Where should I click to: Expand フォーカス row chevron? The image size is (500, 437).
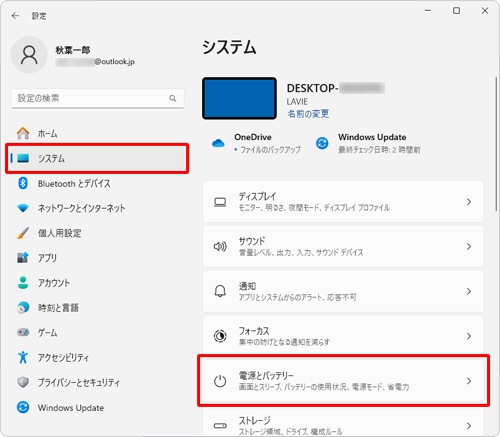click(x=469, y=336)
